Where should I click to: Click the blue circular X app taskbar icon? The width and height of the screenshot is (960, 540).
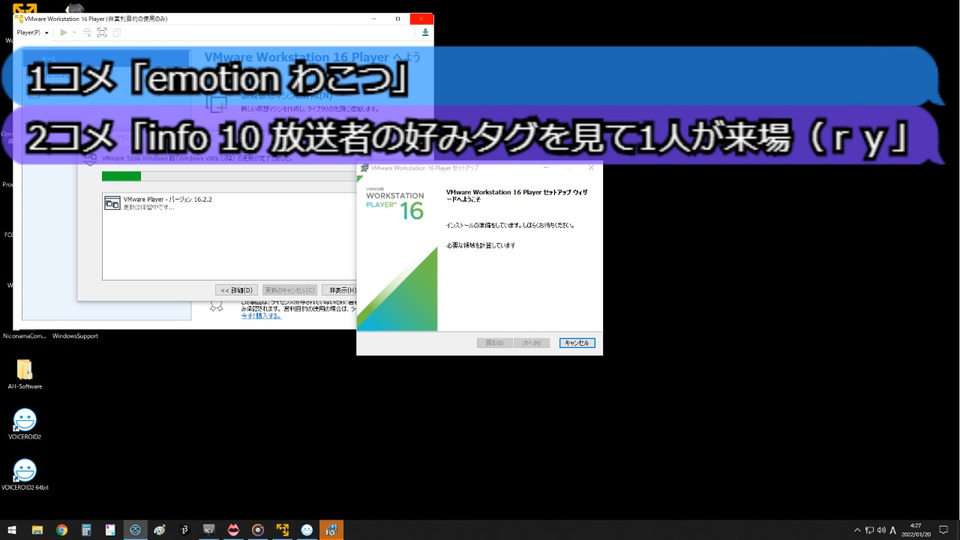[x=135, y=530]
